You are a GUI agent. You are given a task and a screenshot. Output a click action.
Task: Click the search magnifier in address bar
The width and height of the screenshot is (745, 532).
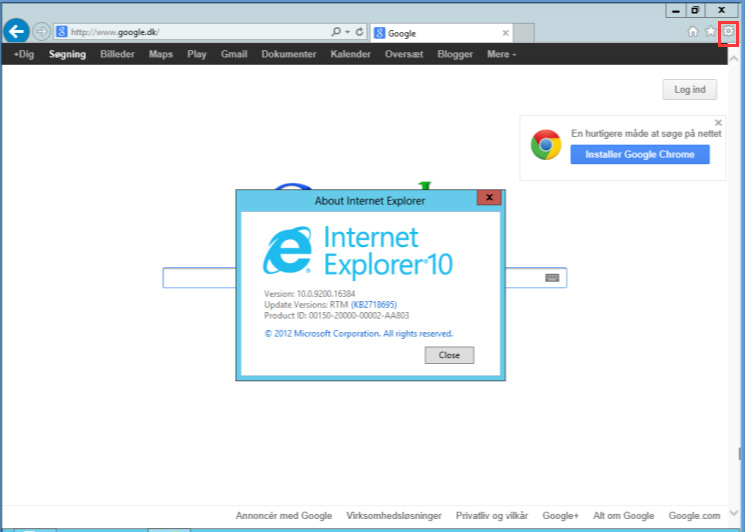[336, 32]
